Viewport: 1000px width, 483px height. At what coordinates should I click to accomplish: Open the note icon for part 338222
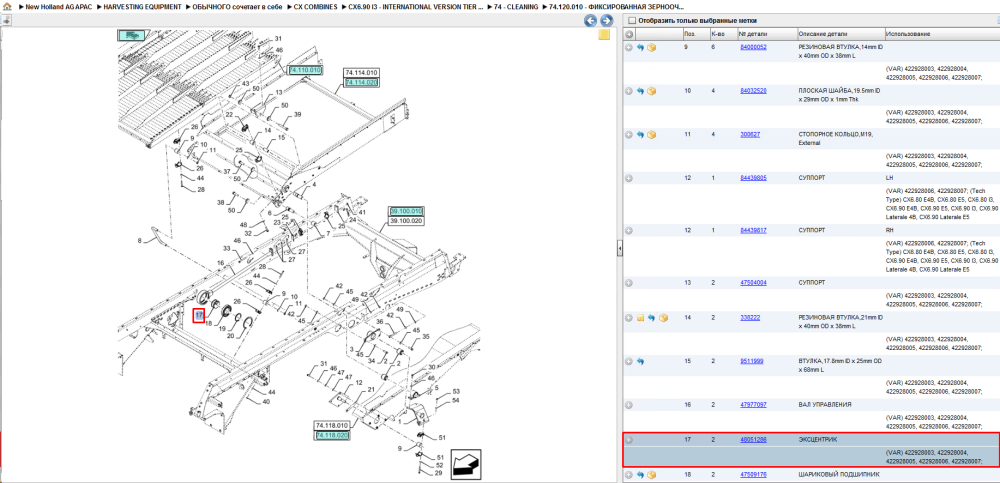tap(640, 318)
